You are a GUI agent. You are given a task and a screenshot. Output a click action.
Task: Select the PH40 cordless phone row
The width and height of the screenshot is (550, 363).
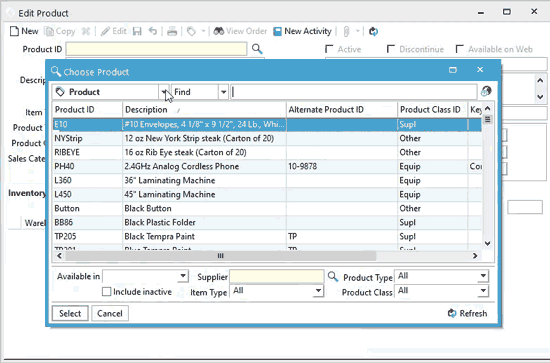[267, 166]
